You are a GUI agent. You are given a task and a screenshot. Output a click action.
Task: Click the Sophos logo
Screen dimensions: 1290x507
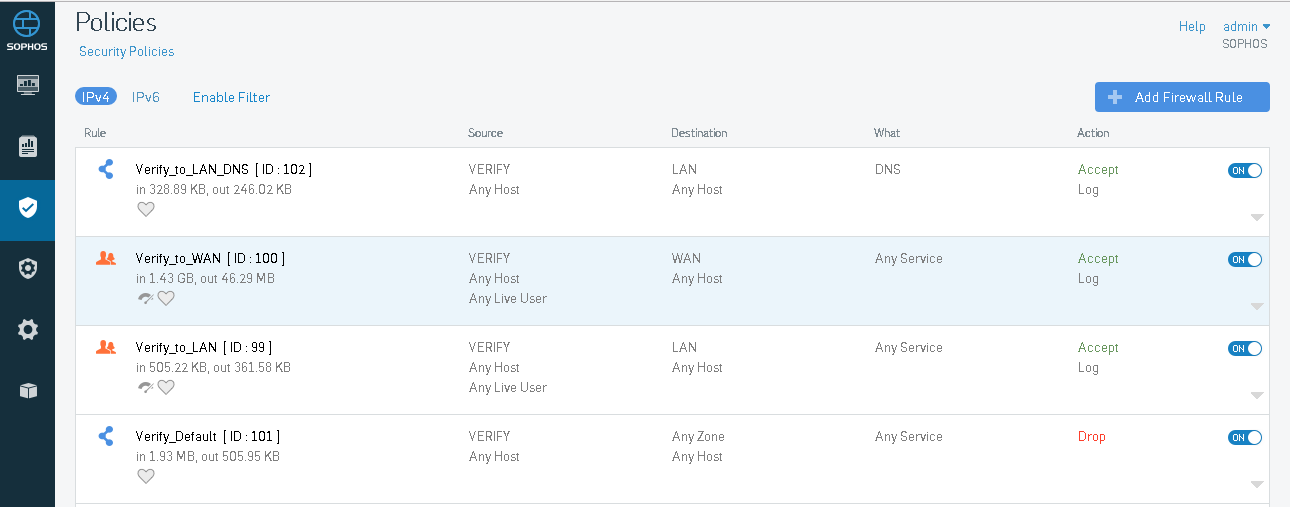click(27, 30)
